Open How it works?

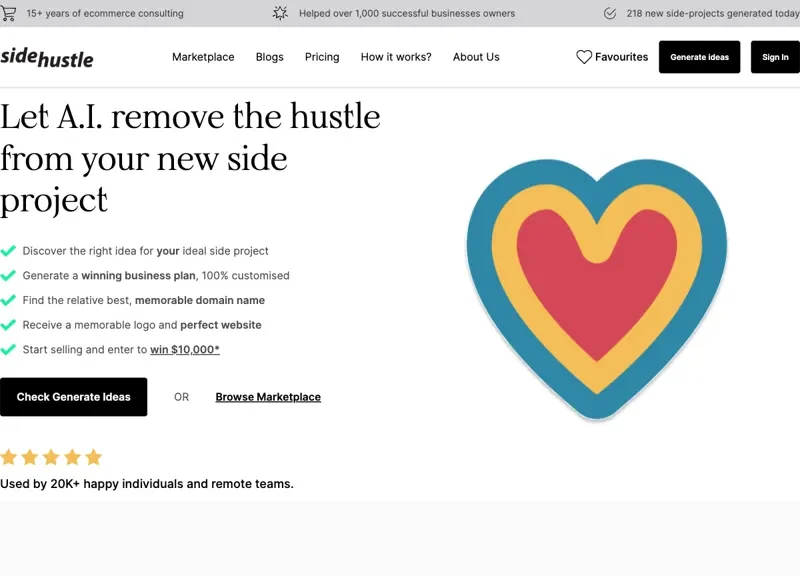(396, 57)
